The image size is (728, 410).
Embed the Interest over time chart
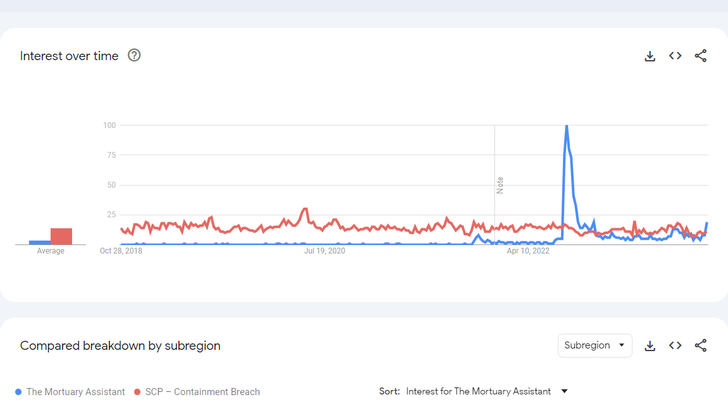click(x=675, y=56)
